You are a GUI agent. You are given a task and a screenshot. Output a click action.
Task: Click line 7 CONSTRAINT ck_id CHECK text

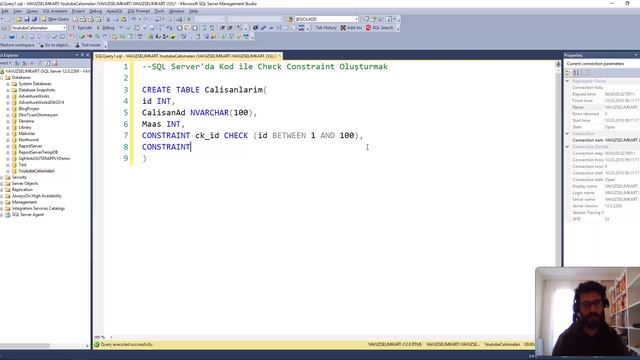(252, 136)
